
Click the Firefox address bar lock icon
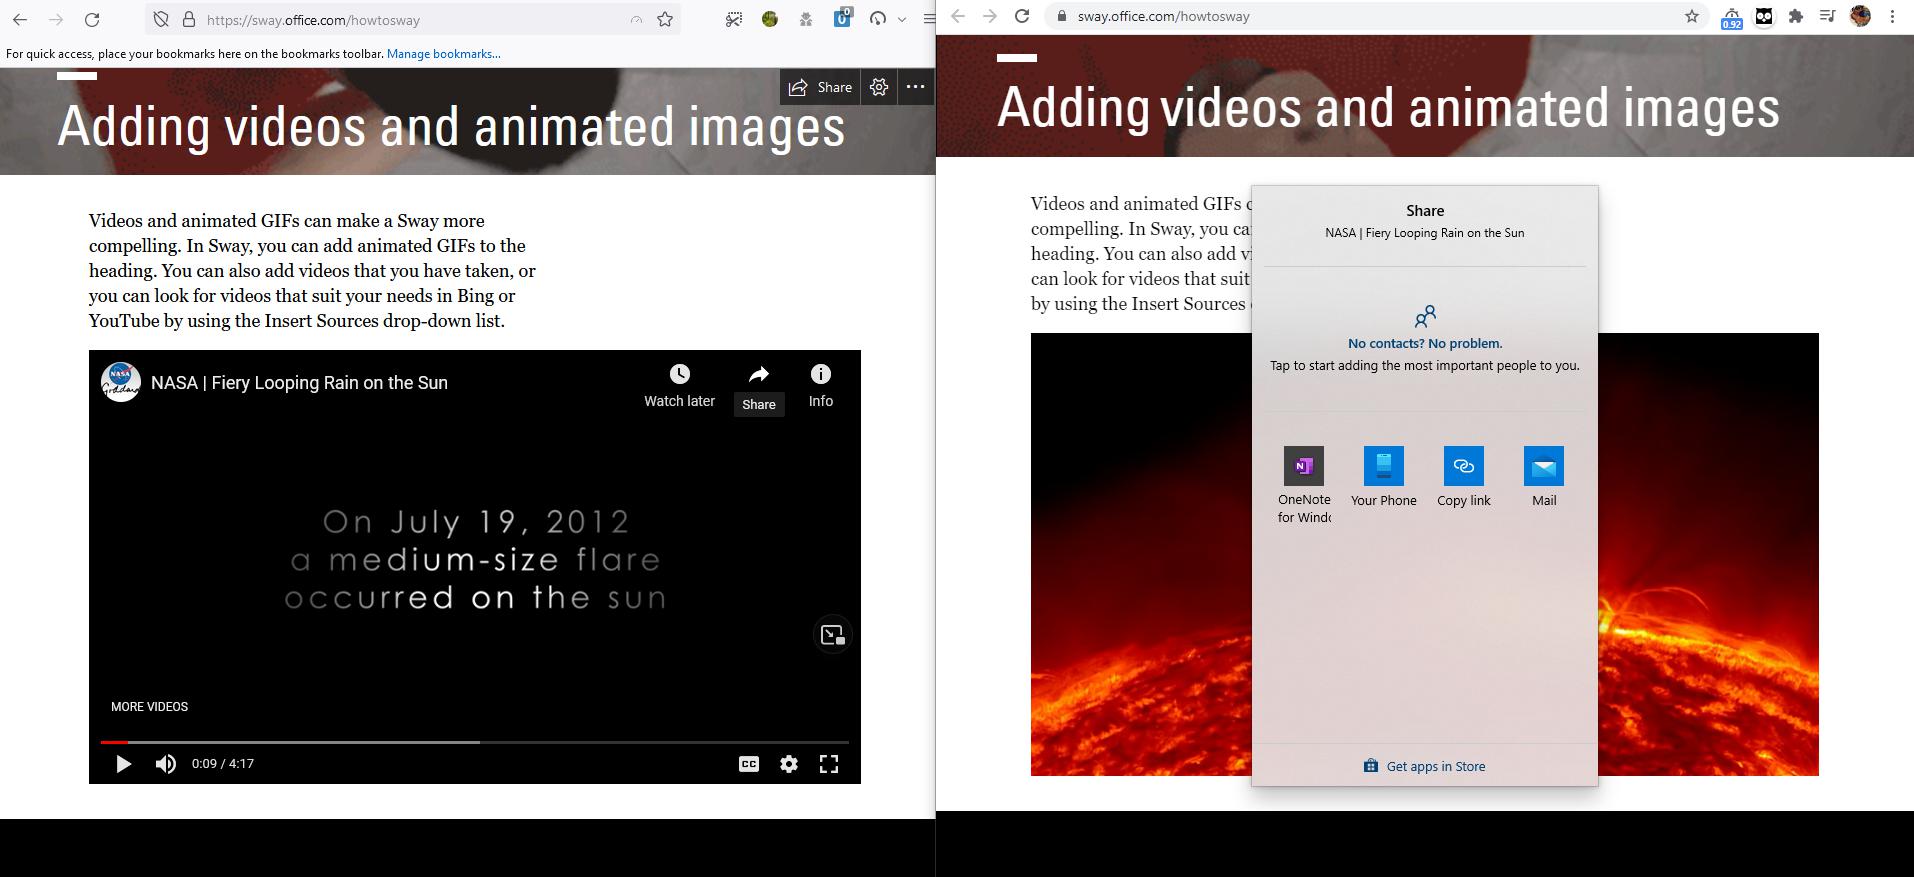(188, 19)
